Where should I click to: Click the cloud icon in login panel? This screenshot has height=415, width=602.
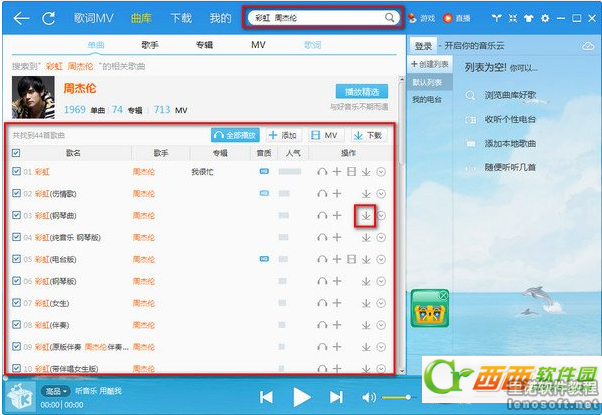click(588, 46)
